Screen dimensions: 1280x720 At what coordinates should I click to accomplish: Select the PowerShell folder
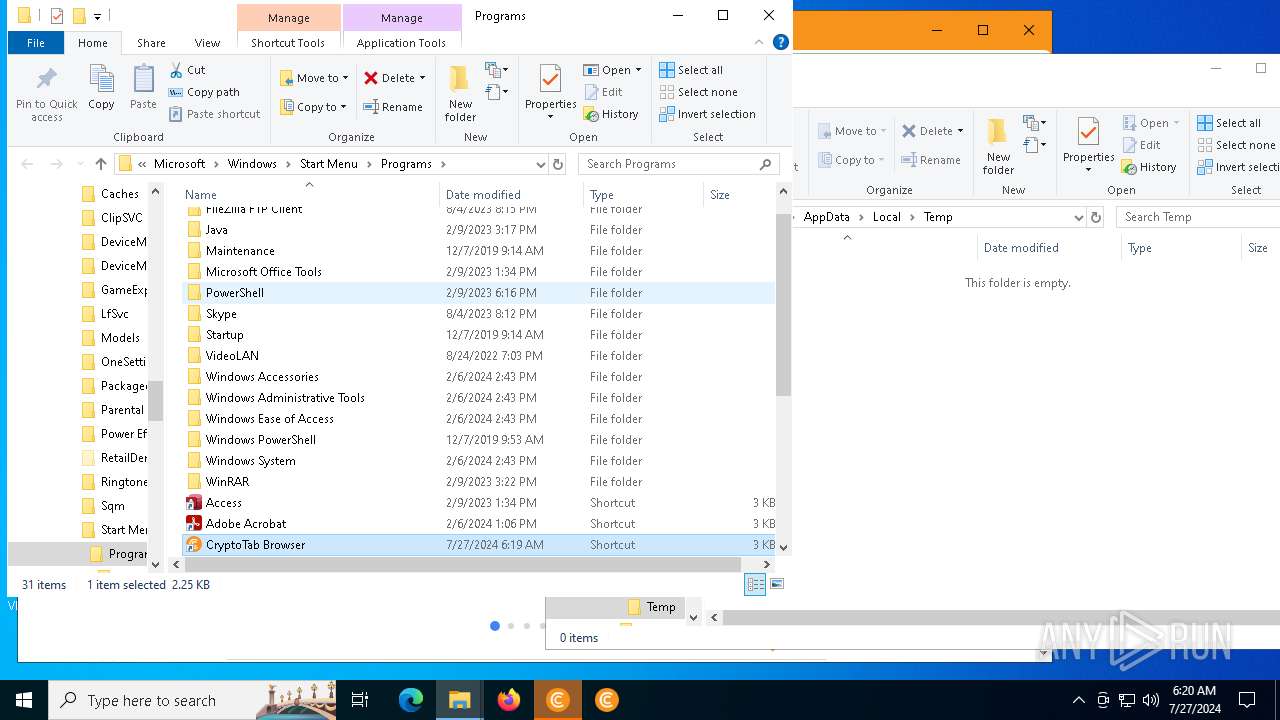(478, 293)
